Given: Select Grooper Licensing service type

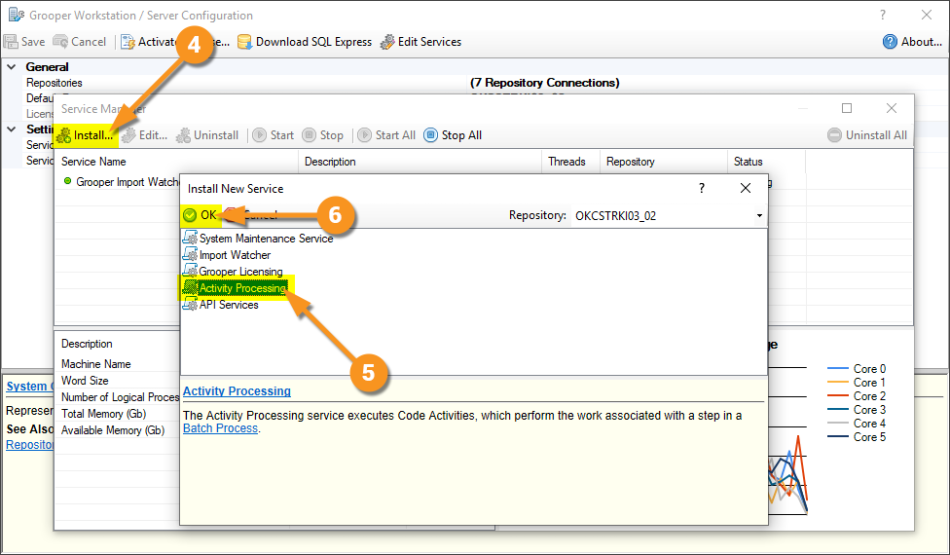Looking at the screenshot, I should 233,271.
